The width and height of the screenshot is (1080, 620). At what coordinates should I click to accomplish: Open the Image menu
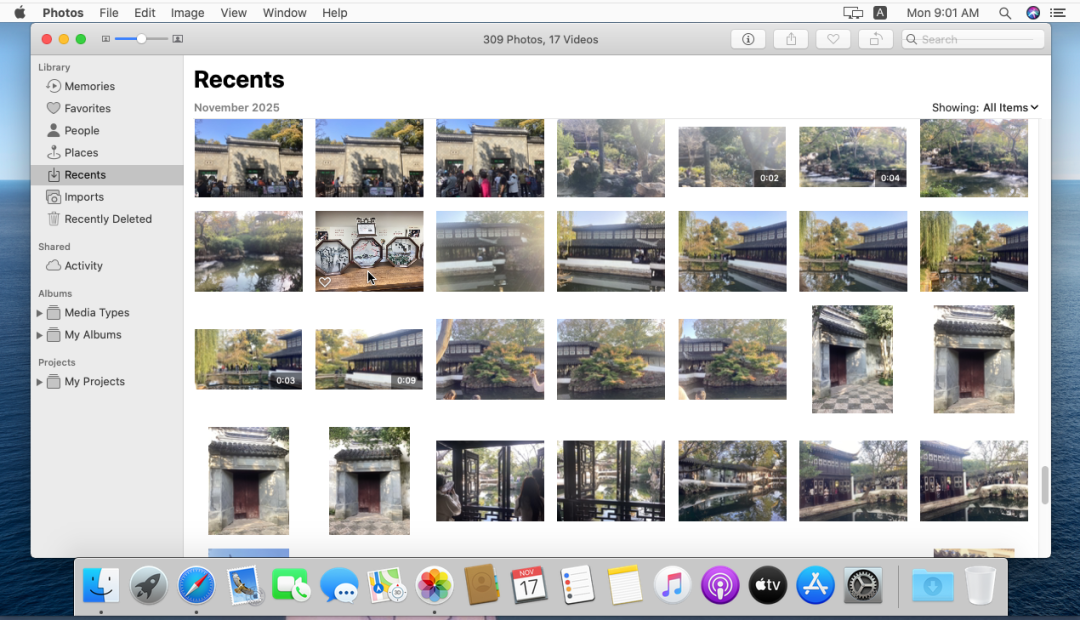coord(187,12)
